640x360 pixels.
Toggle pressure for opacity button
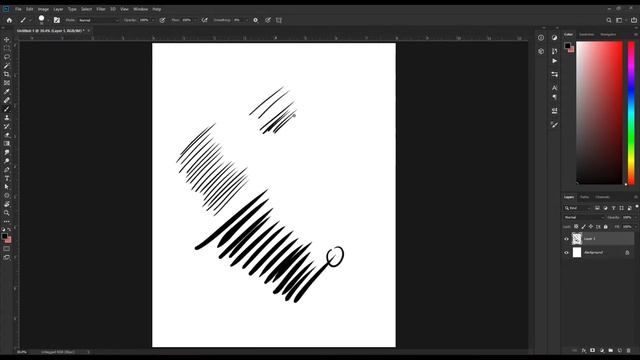coord(162,20)
